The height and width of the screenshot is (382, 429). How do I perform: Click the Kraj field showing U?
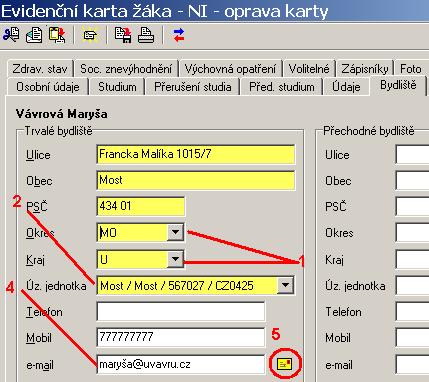click(132, 259)
